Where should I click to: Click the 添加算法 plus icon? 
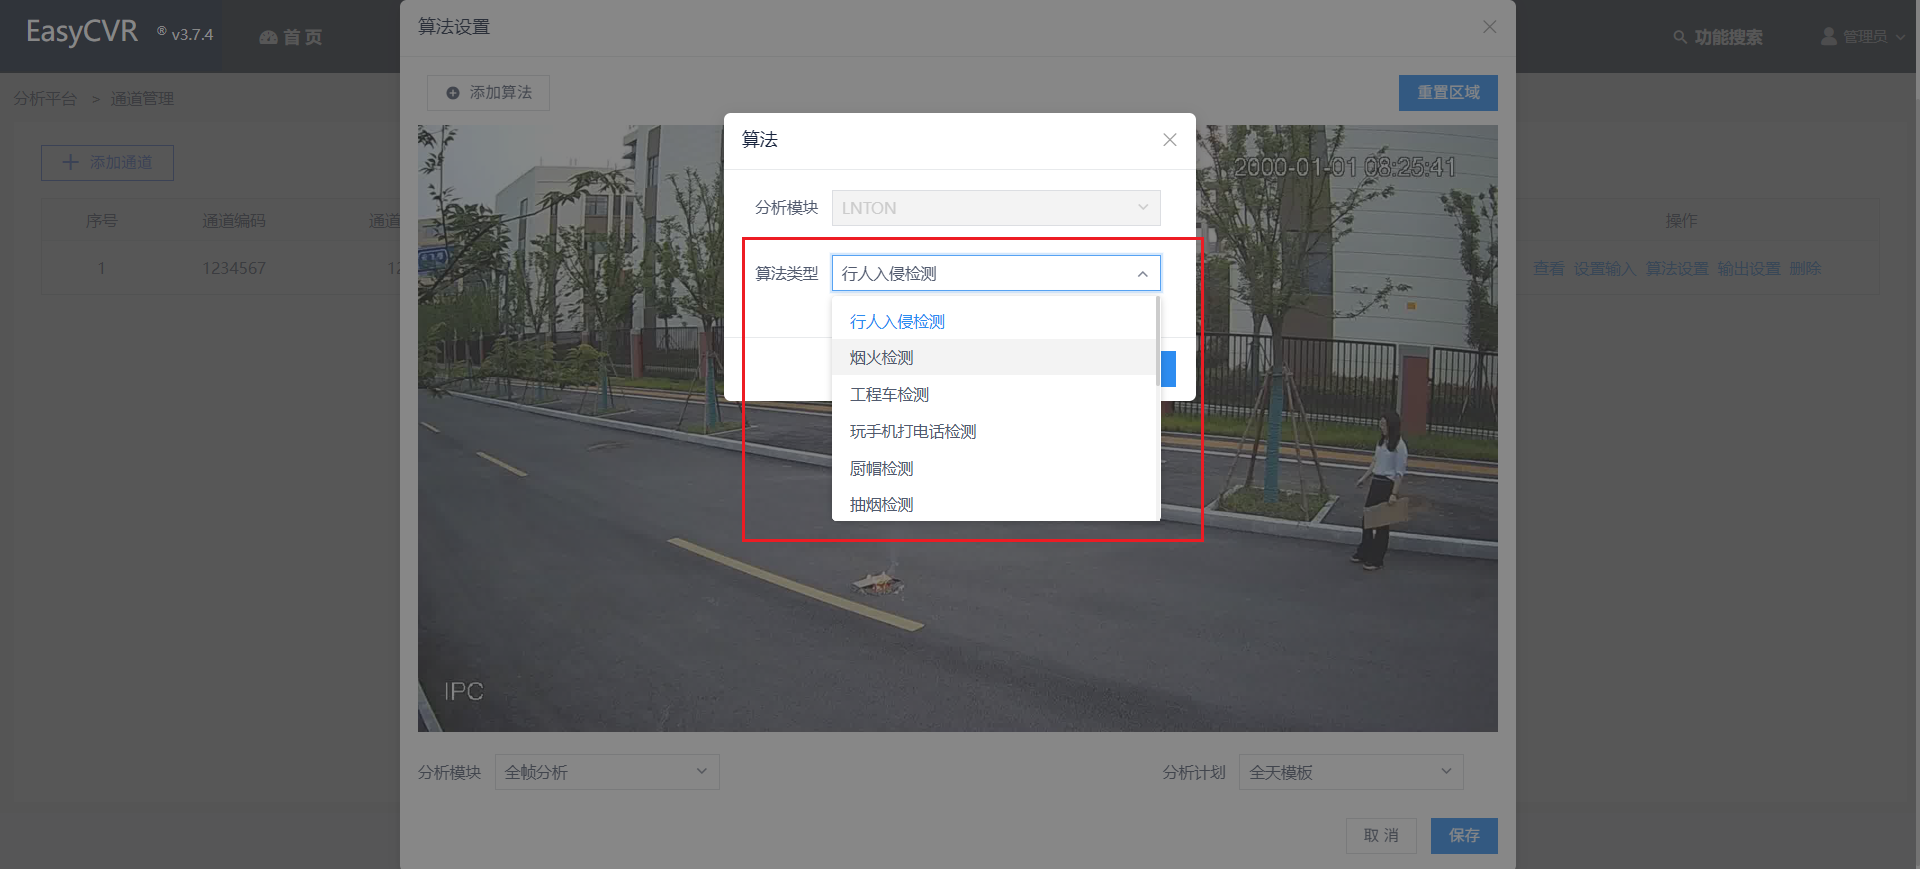(453, 93)
